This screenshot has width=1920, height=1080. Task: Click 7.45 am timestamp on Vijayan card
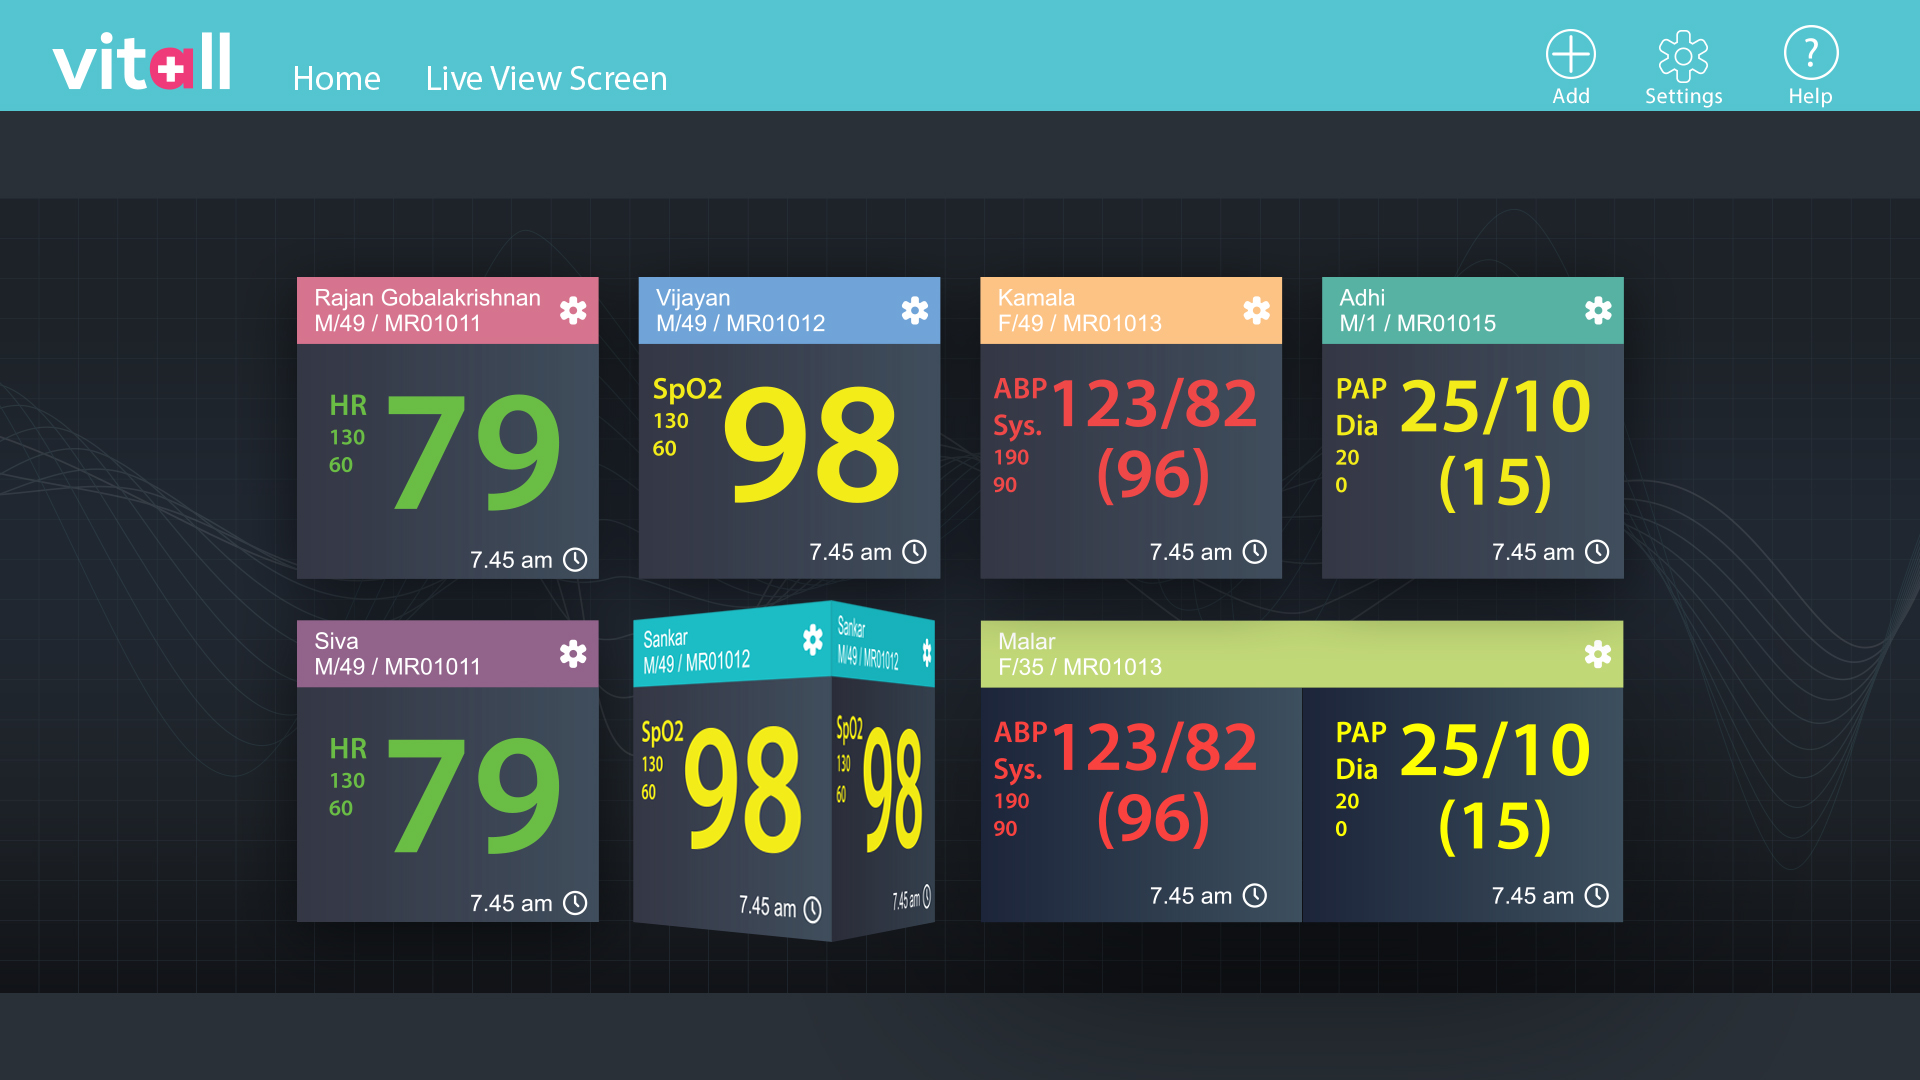(850, 552)
